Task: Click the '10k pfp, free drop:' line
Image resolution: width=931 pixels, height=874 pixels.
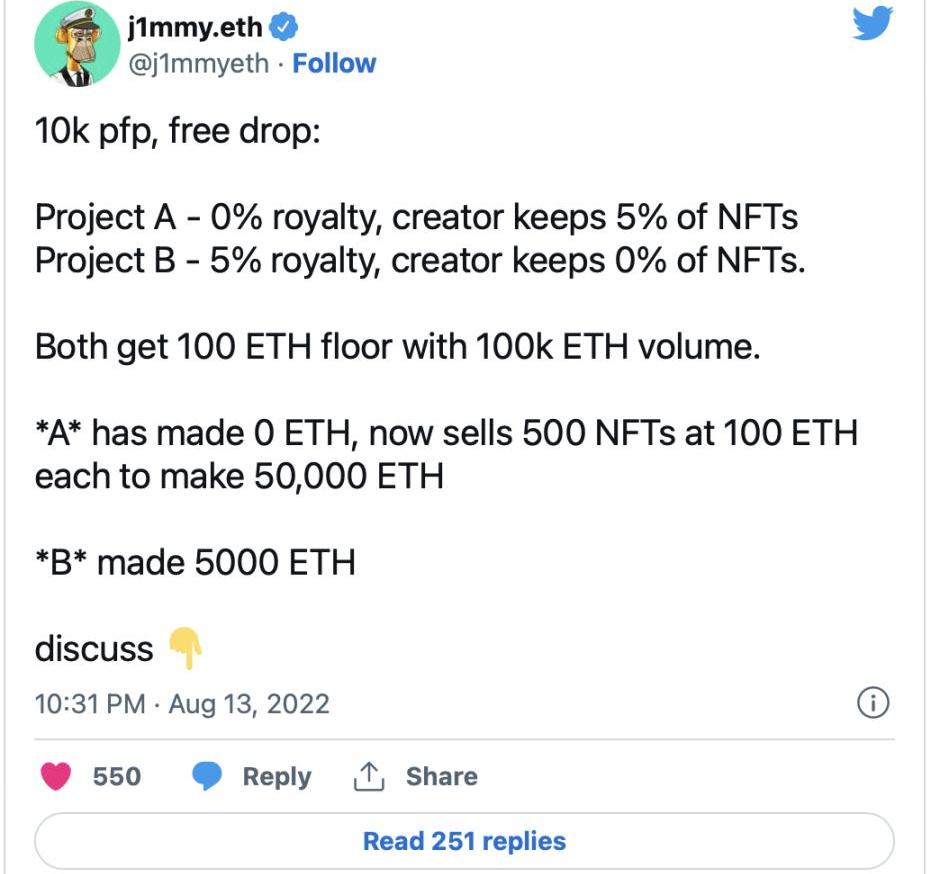Action: pos(177,131)
